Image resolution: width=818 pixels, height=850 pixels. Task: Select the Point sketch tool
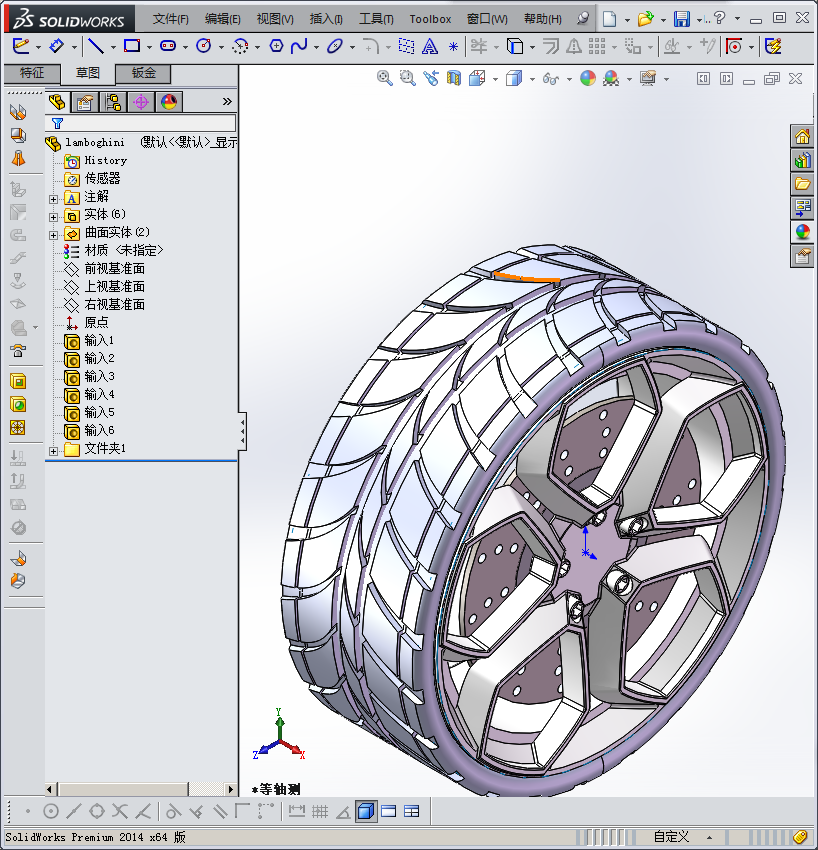click(453, 47)
